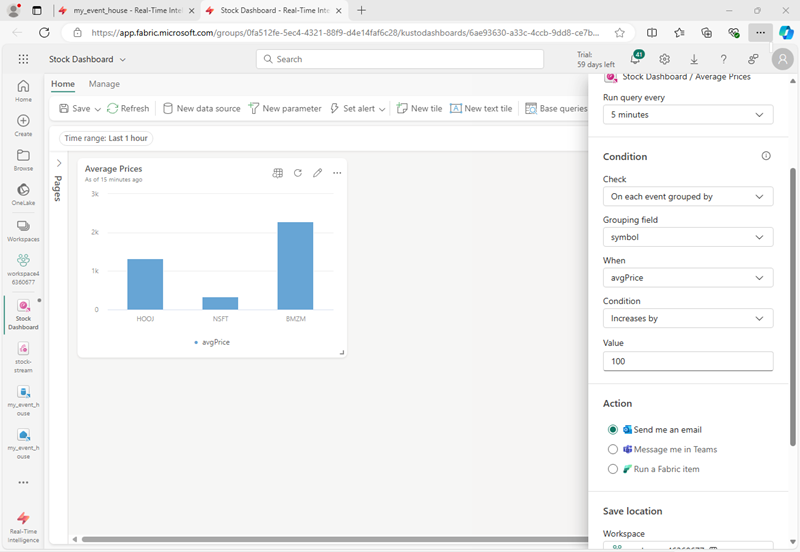Open the feedback icon in header
The width and height of the screenshot is (800, 552).
(x=753, y=59)
